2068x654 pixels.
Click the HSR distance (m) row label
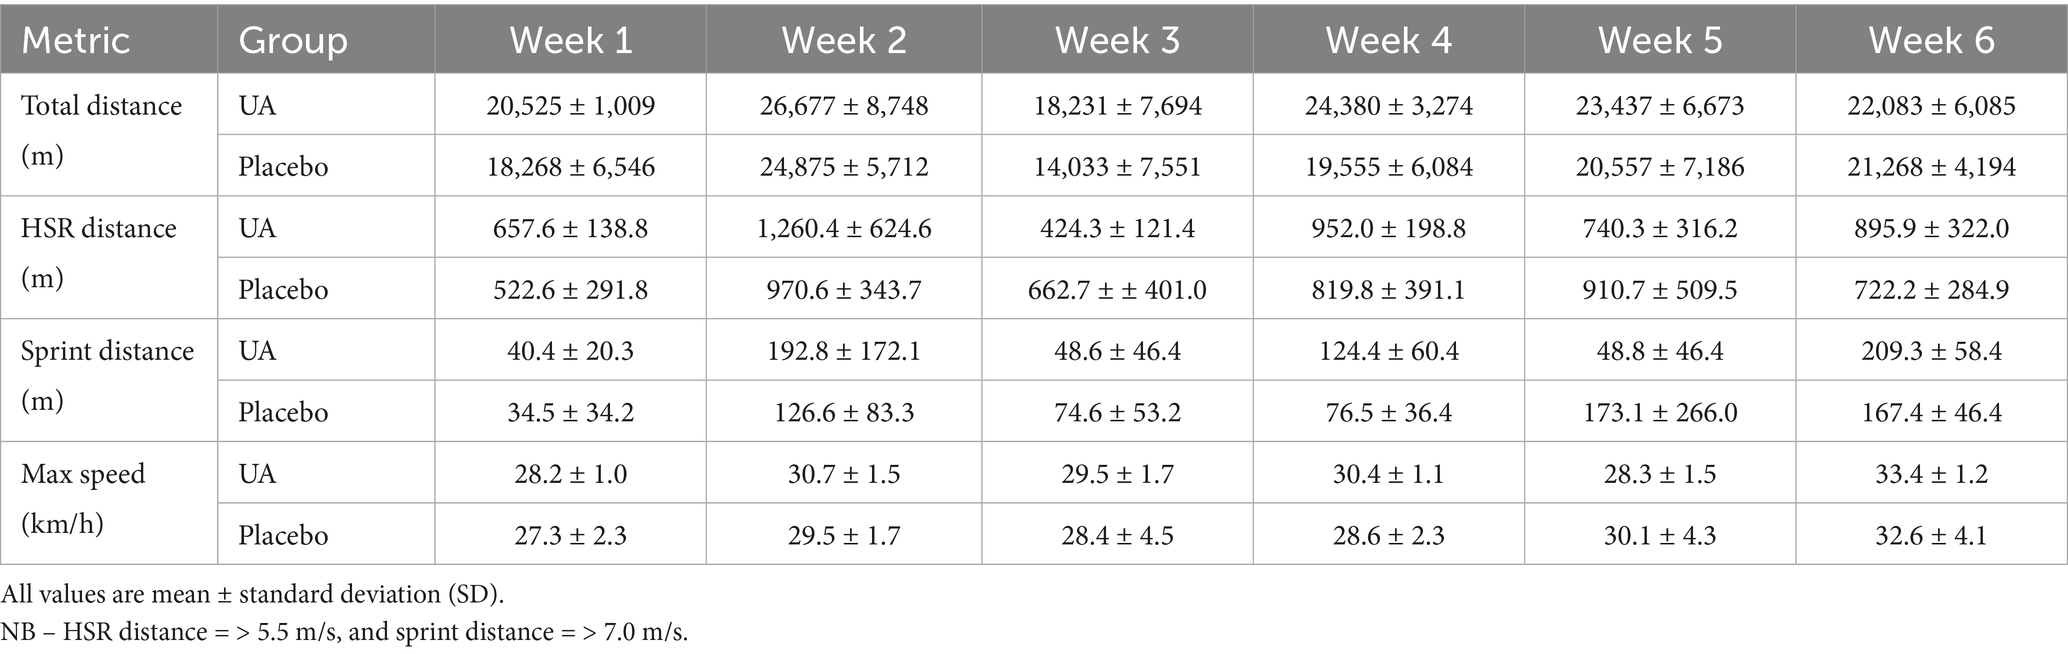tap(98, 253)
